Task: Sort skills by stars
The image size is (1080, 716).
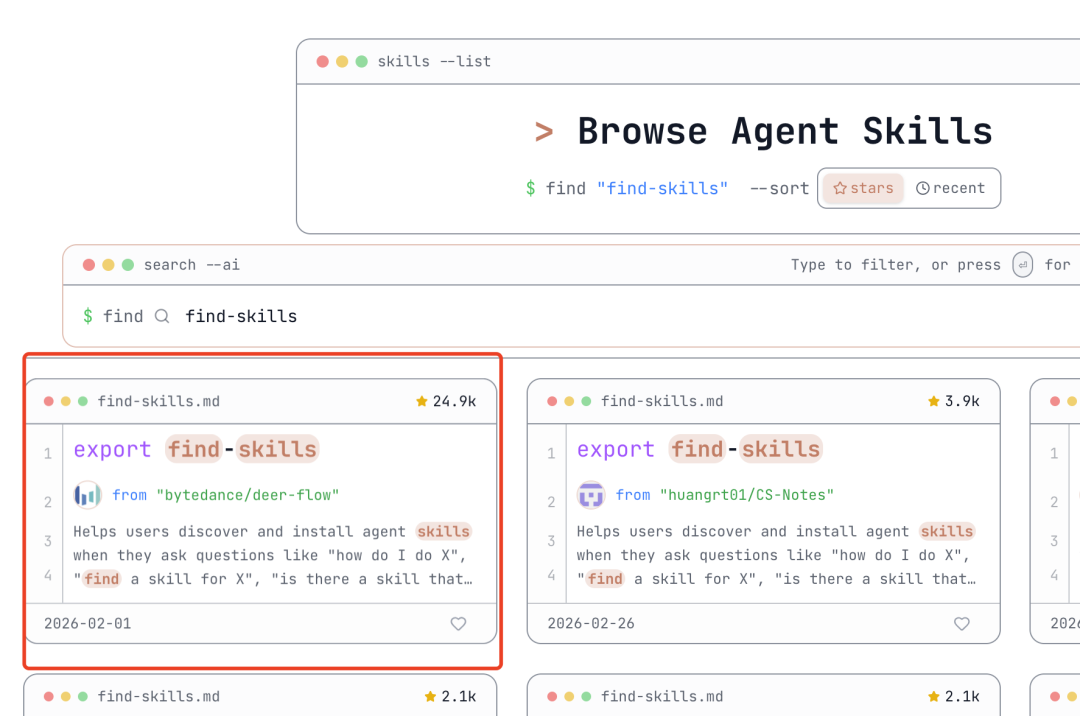Action: click(863, 188)
